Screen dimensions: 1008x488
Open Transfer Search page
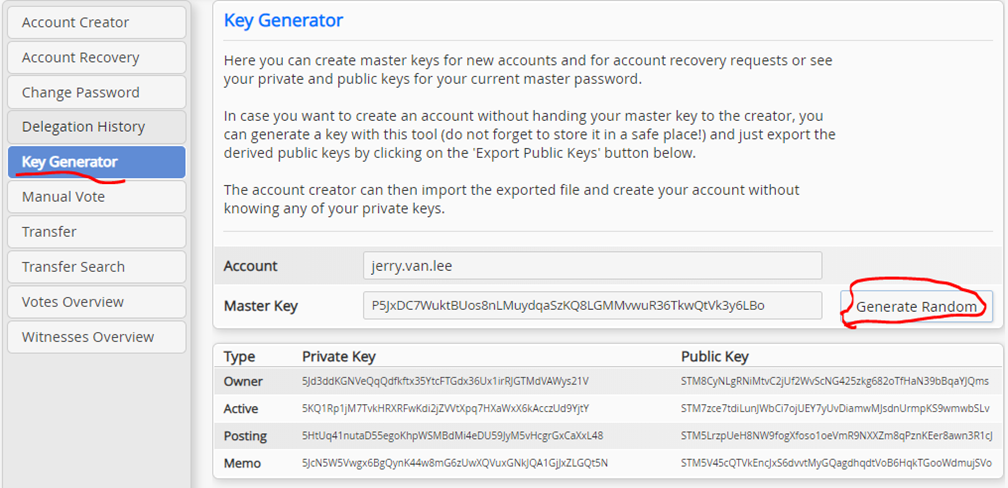96,267
